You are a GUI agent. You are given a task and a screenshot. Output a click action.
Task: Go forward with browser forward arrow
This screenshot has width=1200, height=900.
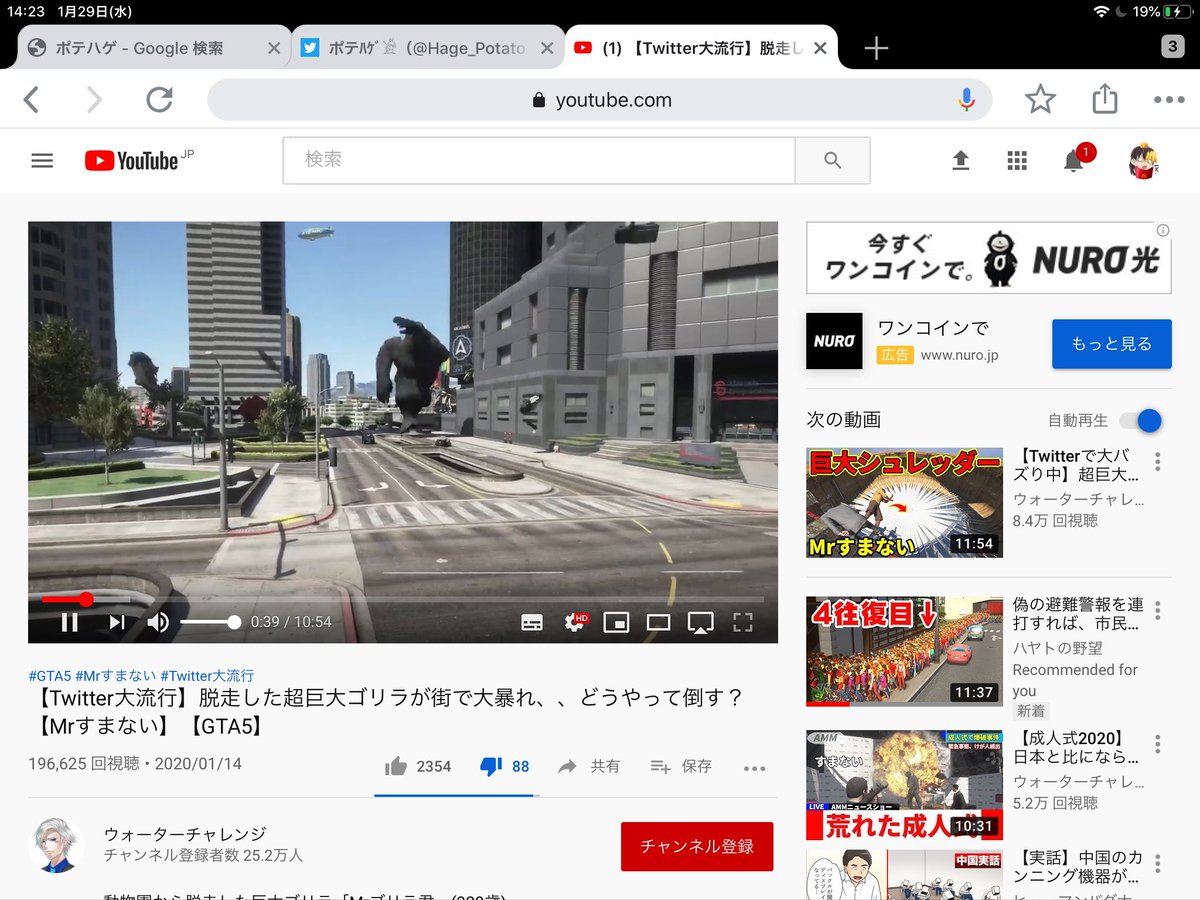tap(94, 99)
